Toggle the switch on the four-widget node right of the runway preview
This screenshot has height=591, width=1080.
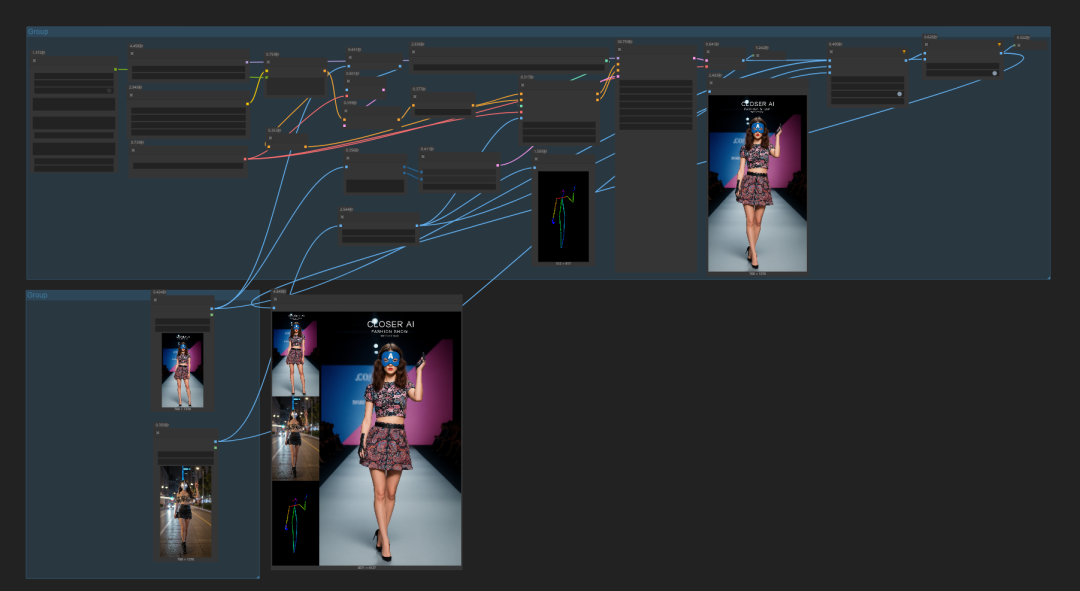899,94
